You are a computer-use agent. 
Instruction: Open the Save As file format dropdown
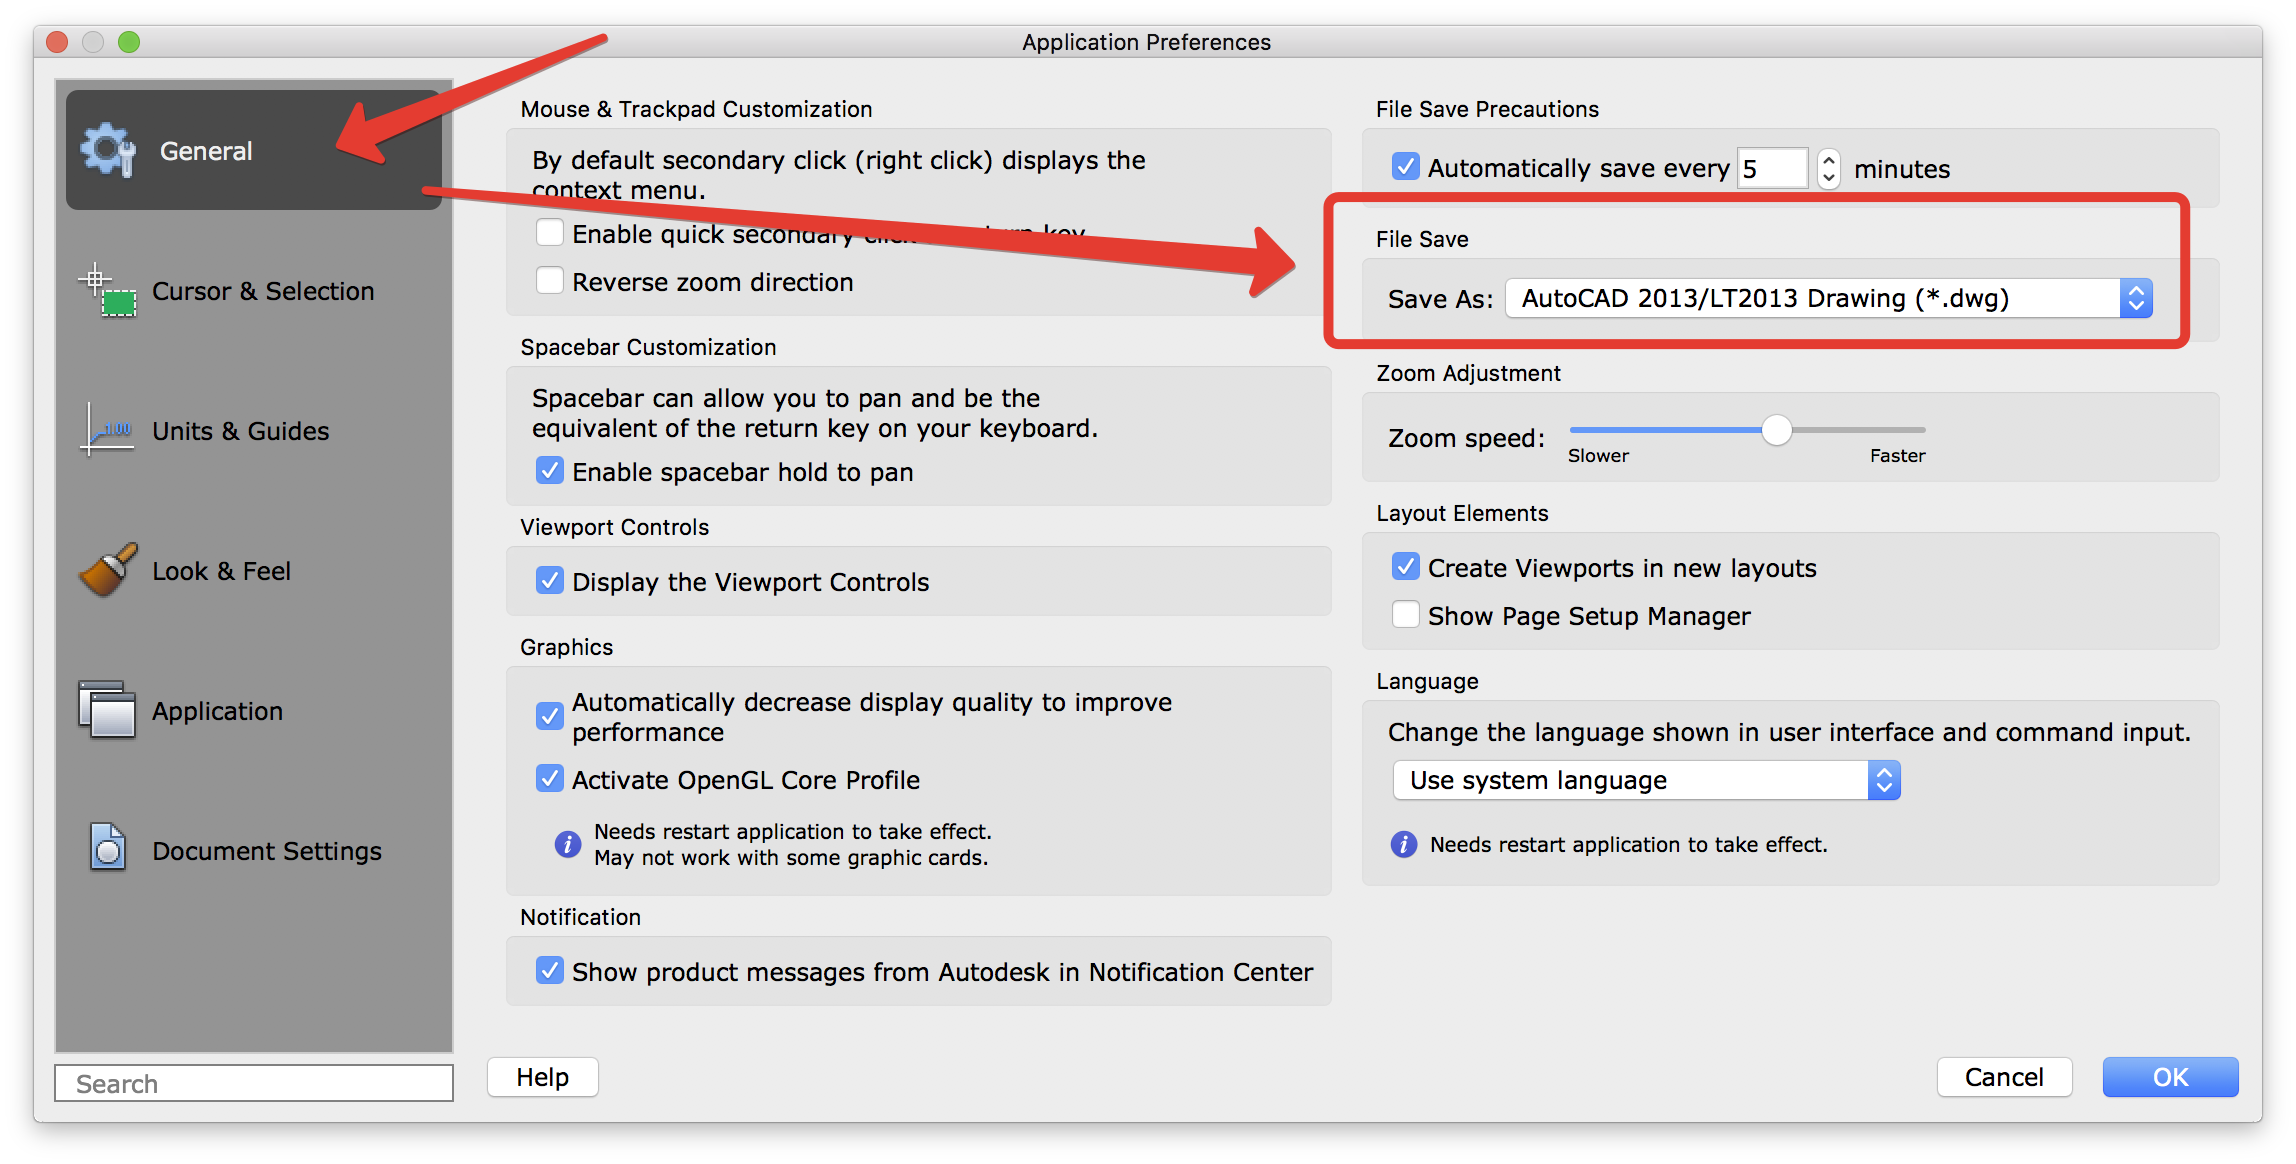click(x=2136, y=297)
